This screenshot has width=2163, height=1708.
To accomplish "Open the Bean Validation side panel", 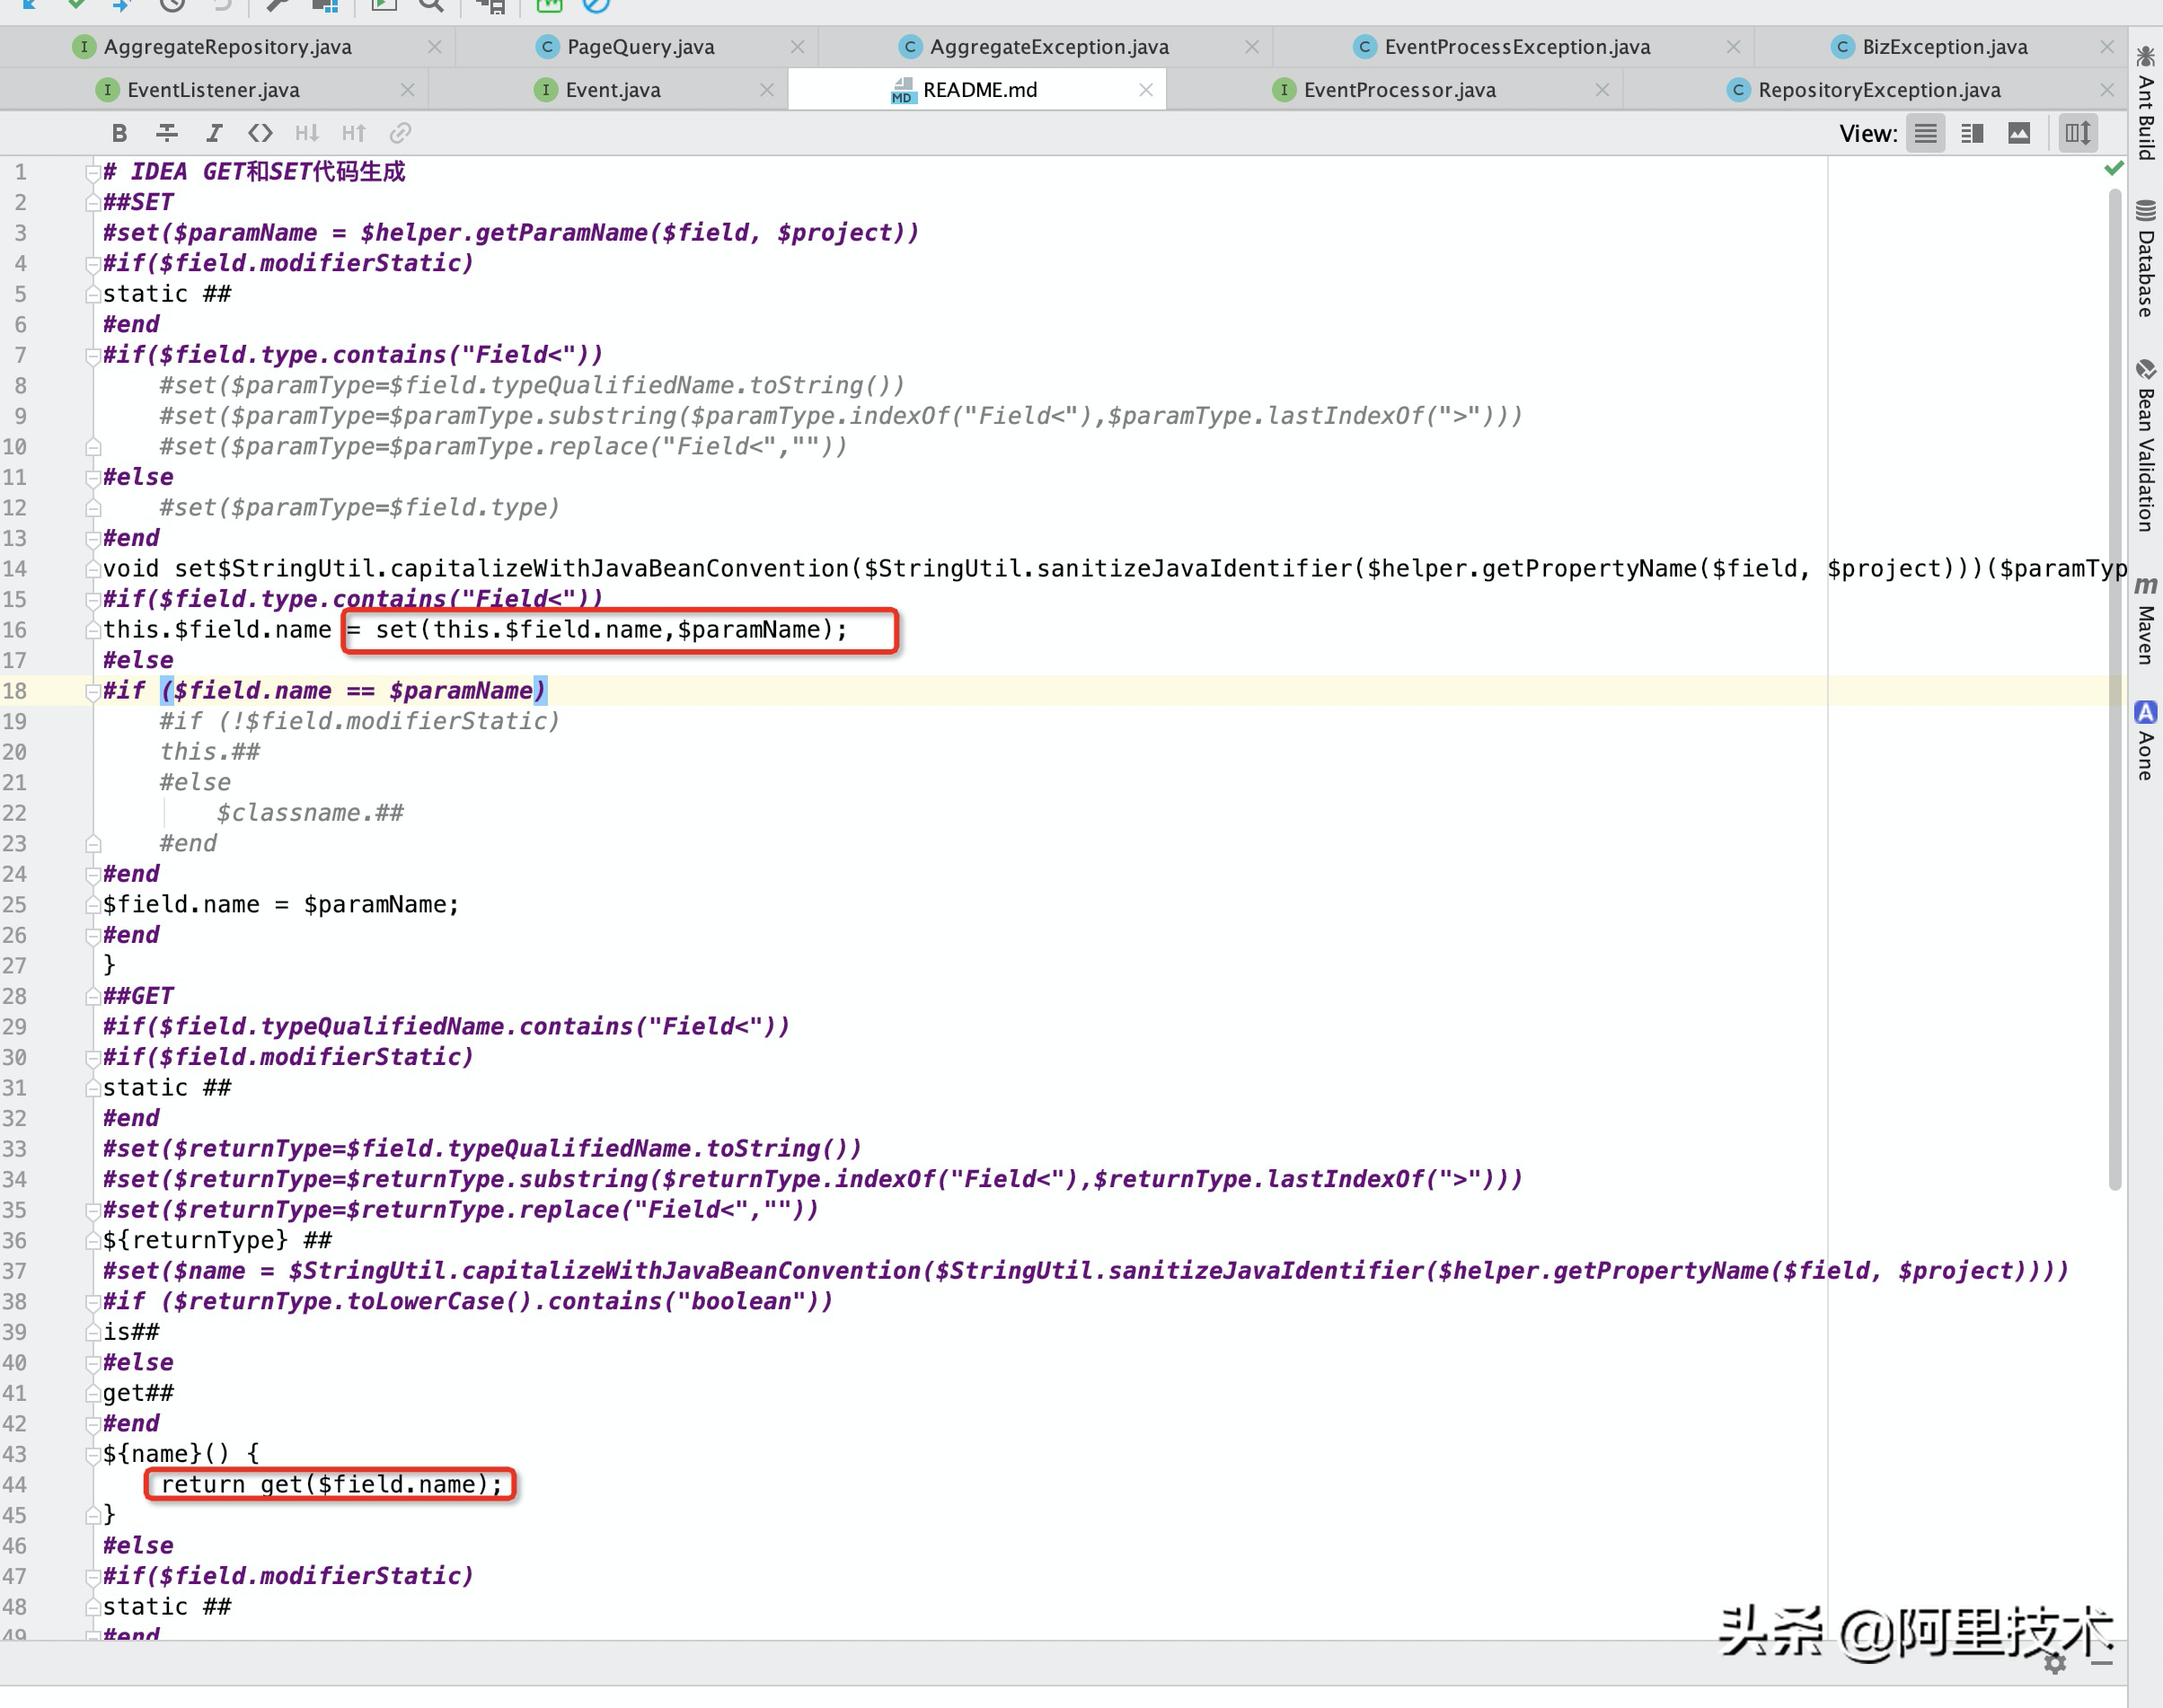I will pyautogui.click(x=2145, y=445).
